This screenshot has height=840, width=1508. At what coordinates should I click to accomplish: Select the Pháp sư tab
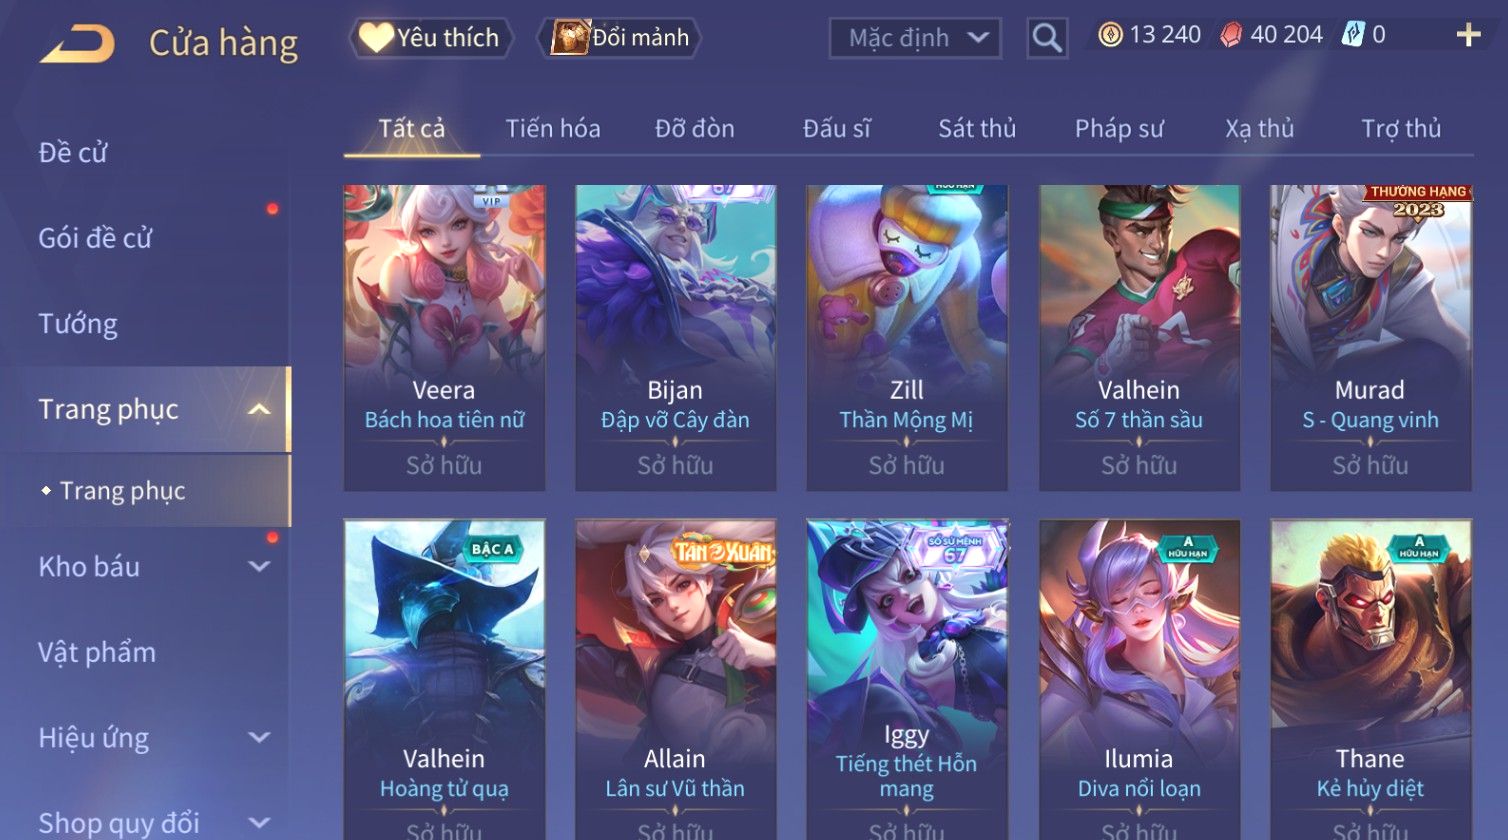(x=1119, y=128)
